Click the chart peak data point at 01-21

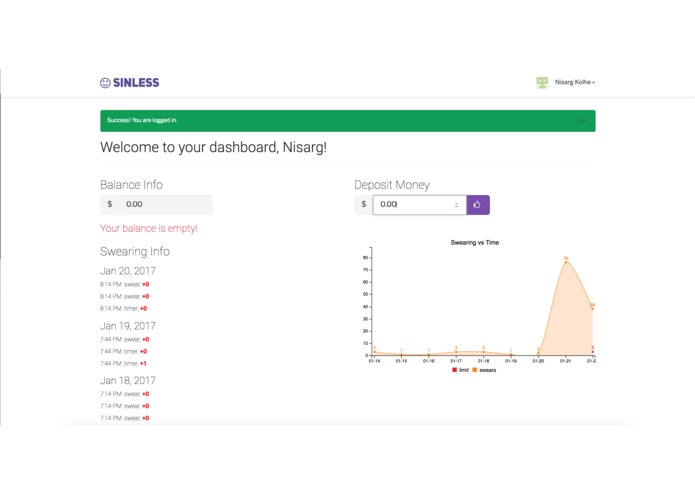[x=566, y=262]
